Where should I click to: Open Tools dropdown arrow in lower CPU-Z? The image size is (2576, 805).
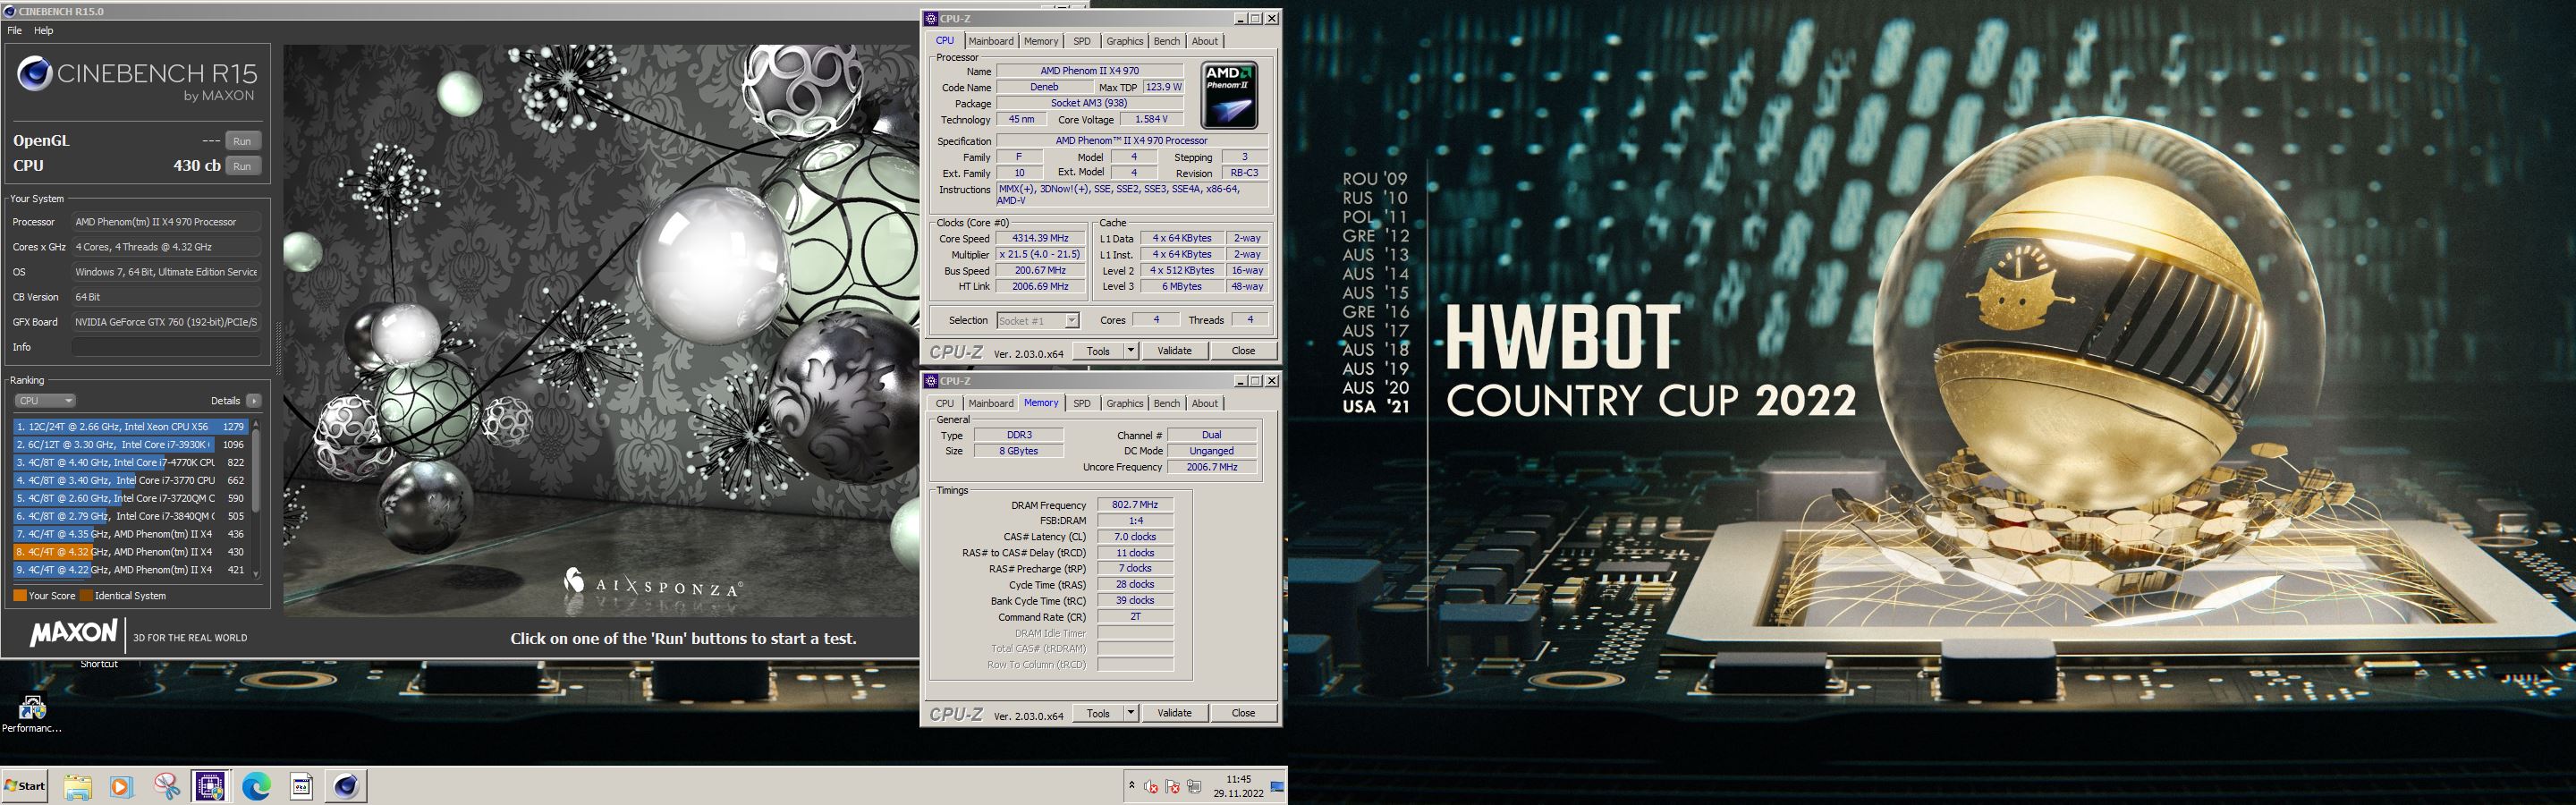[x=1131, y=713]
